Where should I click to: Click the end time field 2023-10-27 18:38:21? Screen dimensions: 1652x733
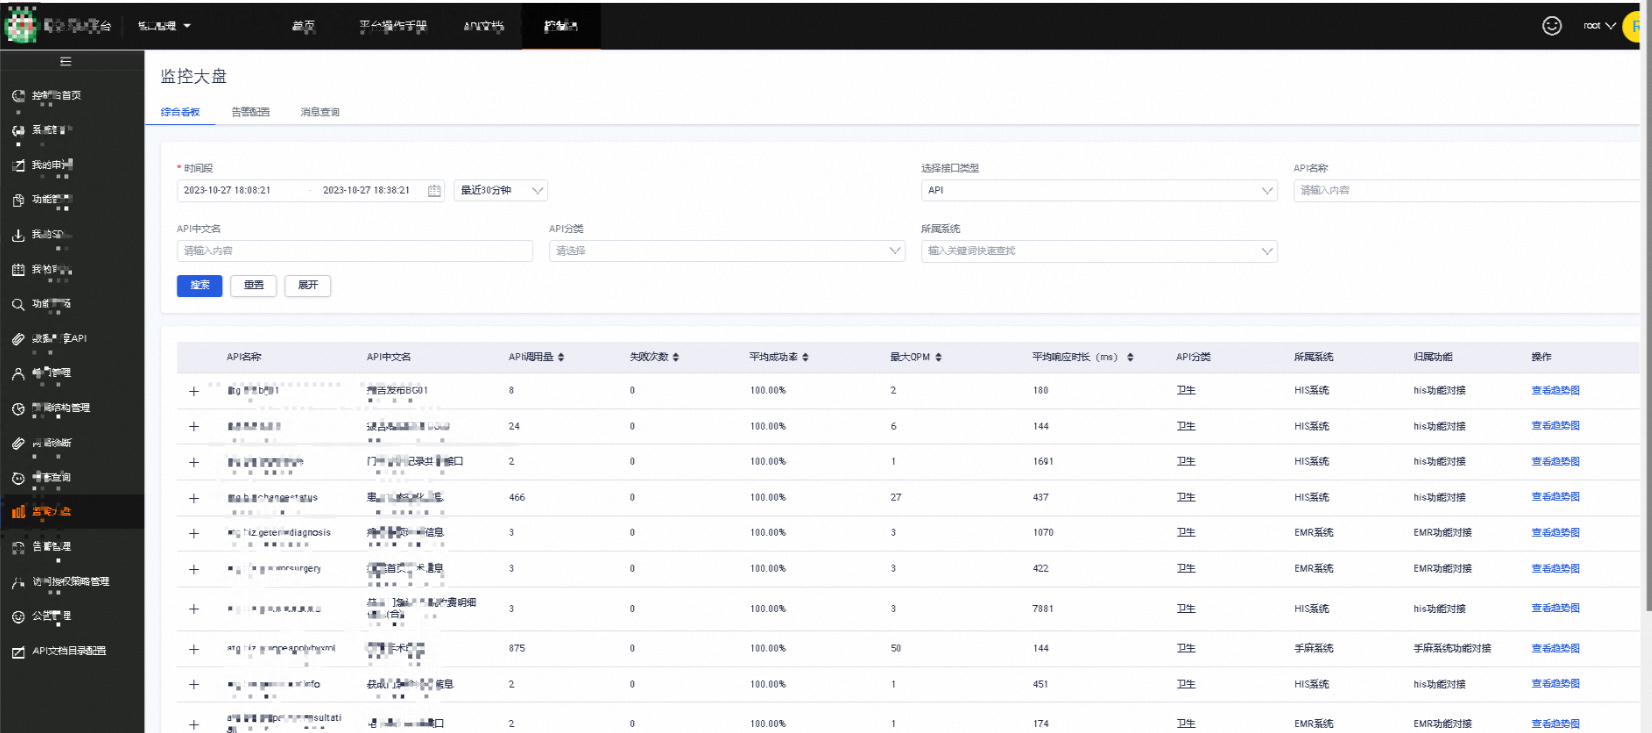pos(366,191)
